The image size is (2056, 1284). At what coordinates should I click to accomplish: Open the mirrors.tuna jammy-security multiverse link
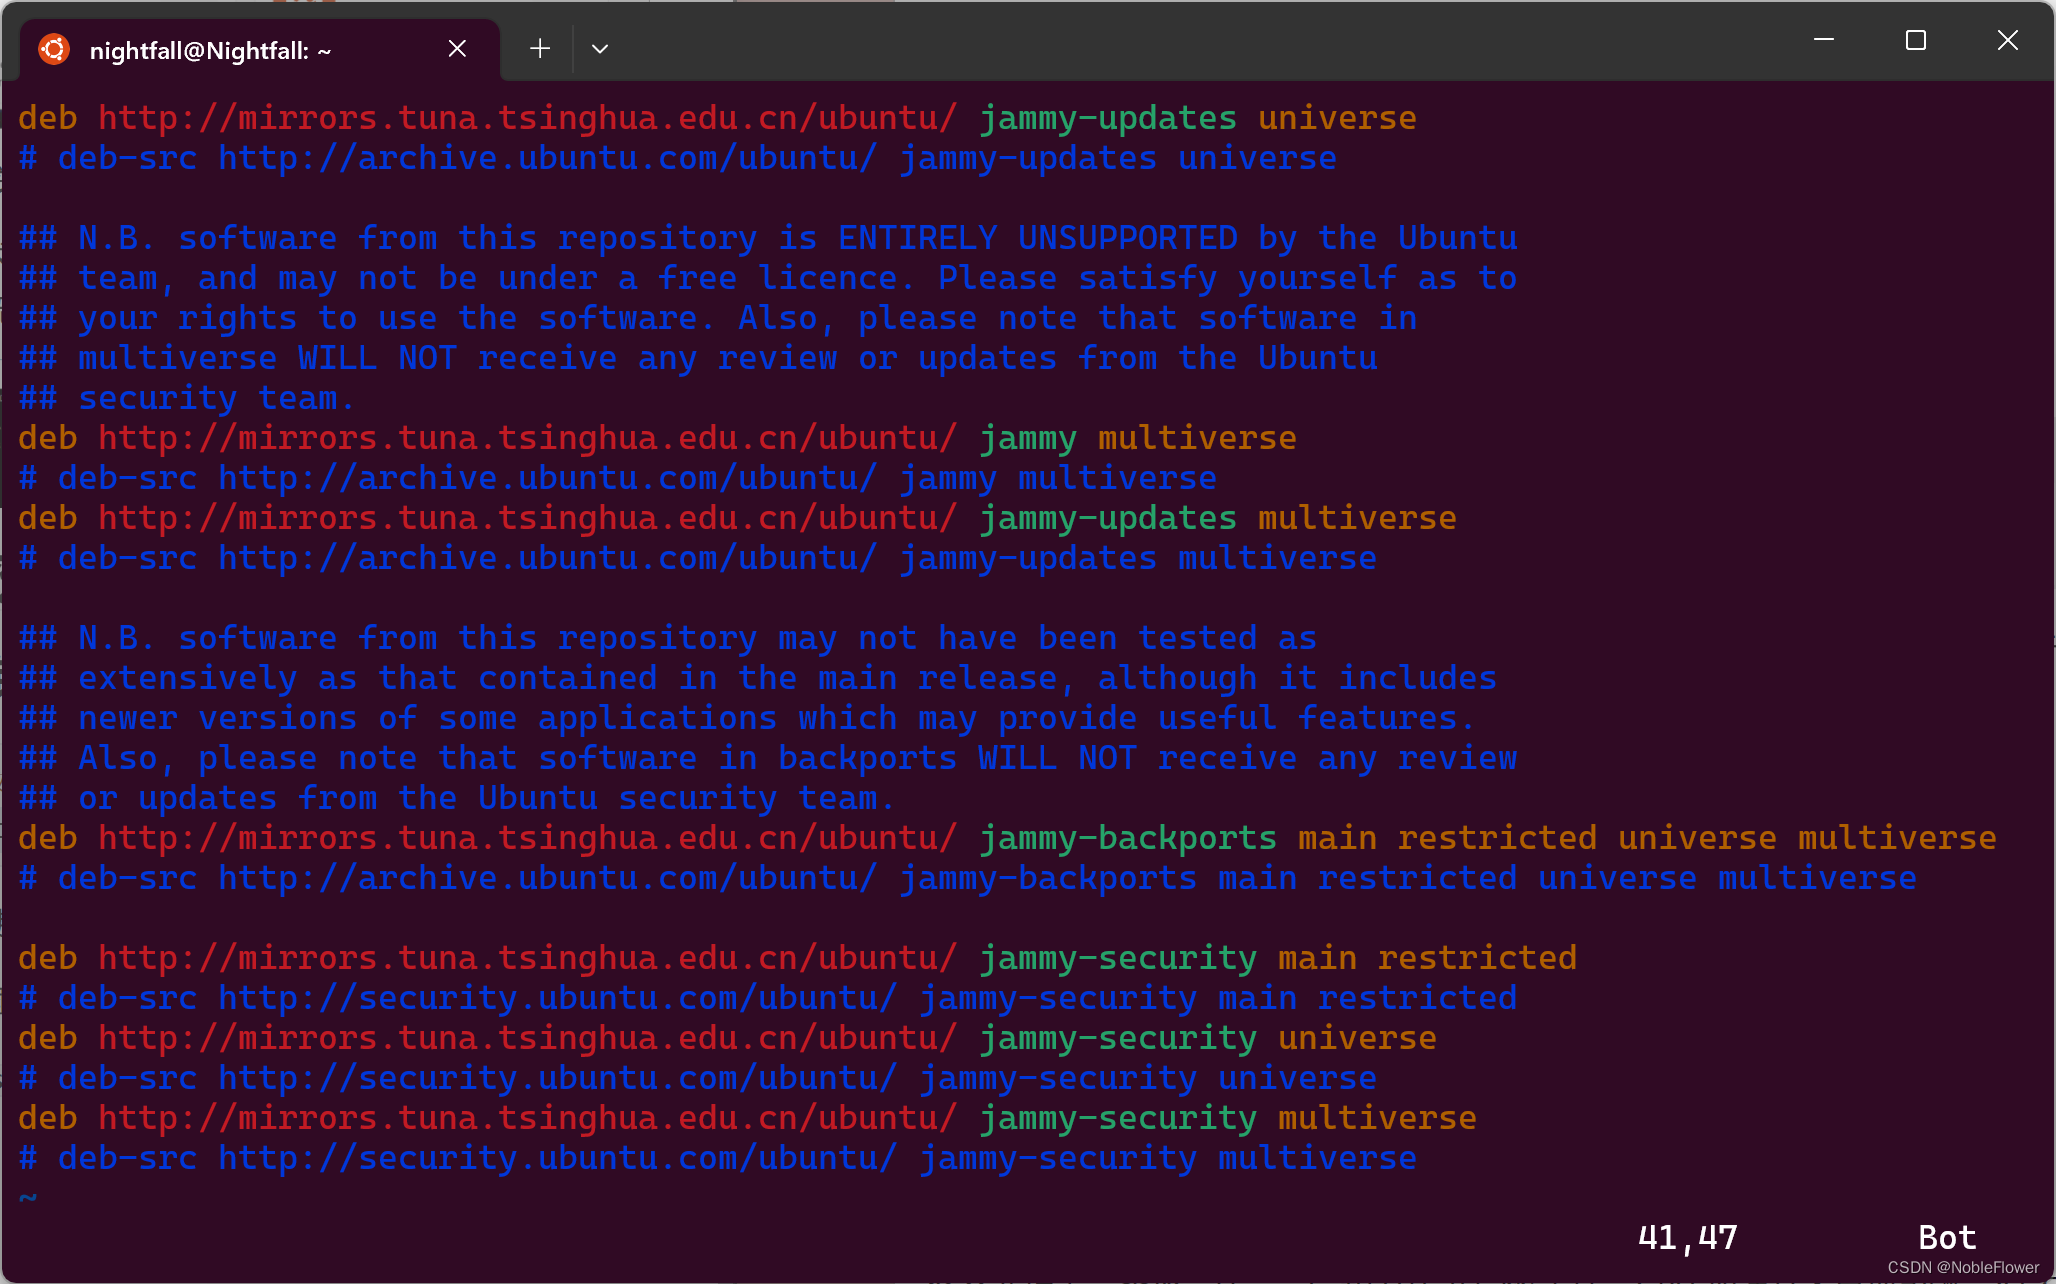[x=527, y=1117]
